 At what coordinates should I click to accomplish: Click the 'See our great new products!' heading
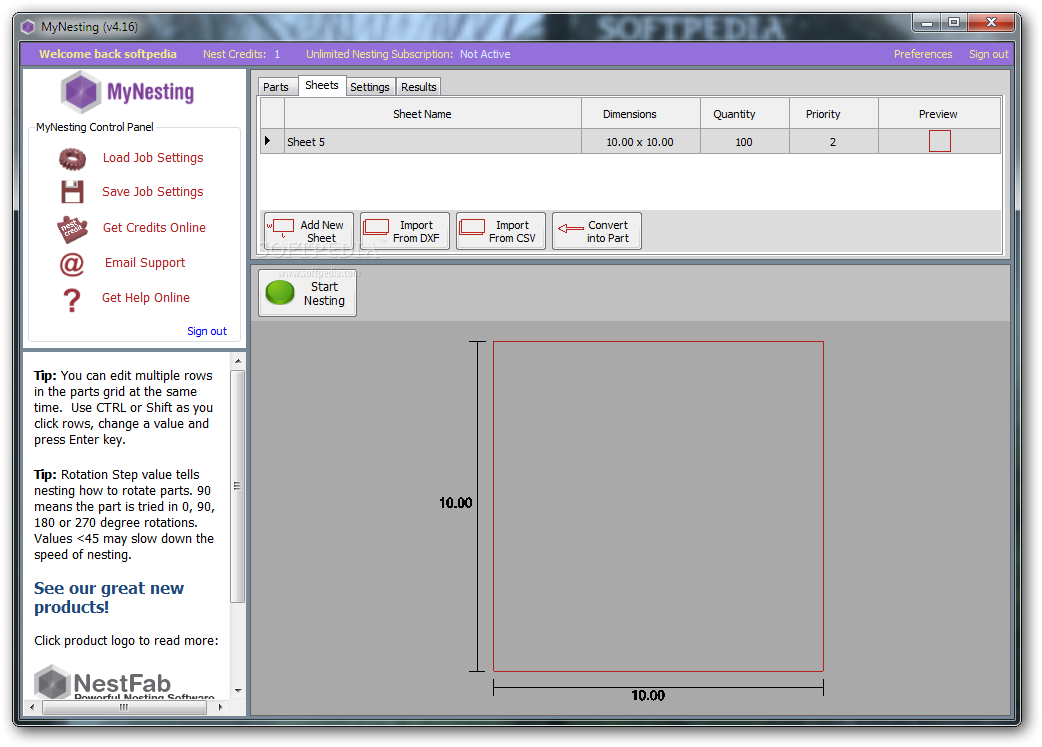(x=109, y=597)
